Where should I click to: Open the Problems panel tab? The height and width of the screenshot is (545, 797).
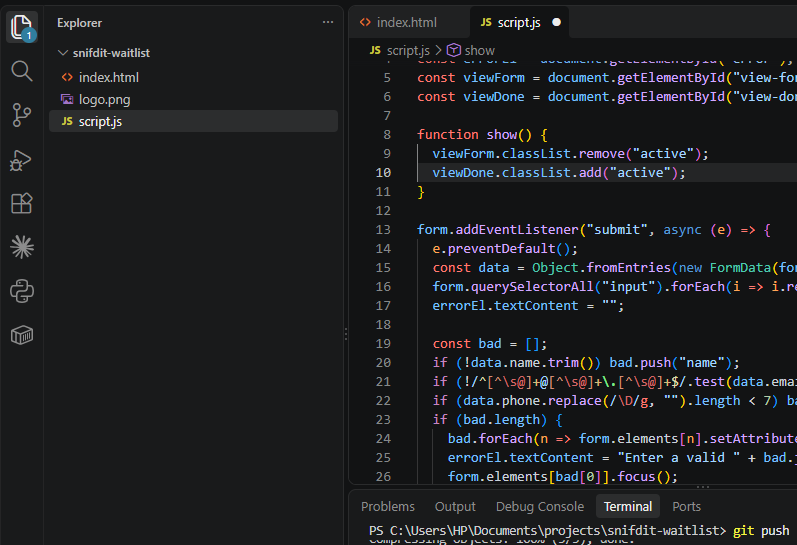tap(388, 506)
